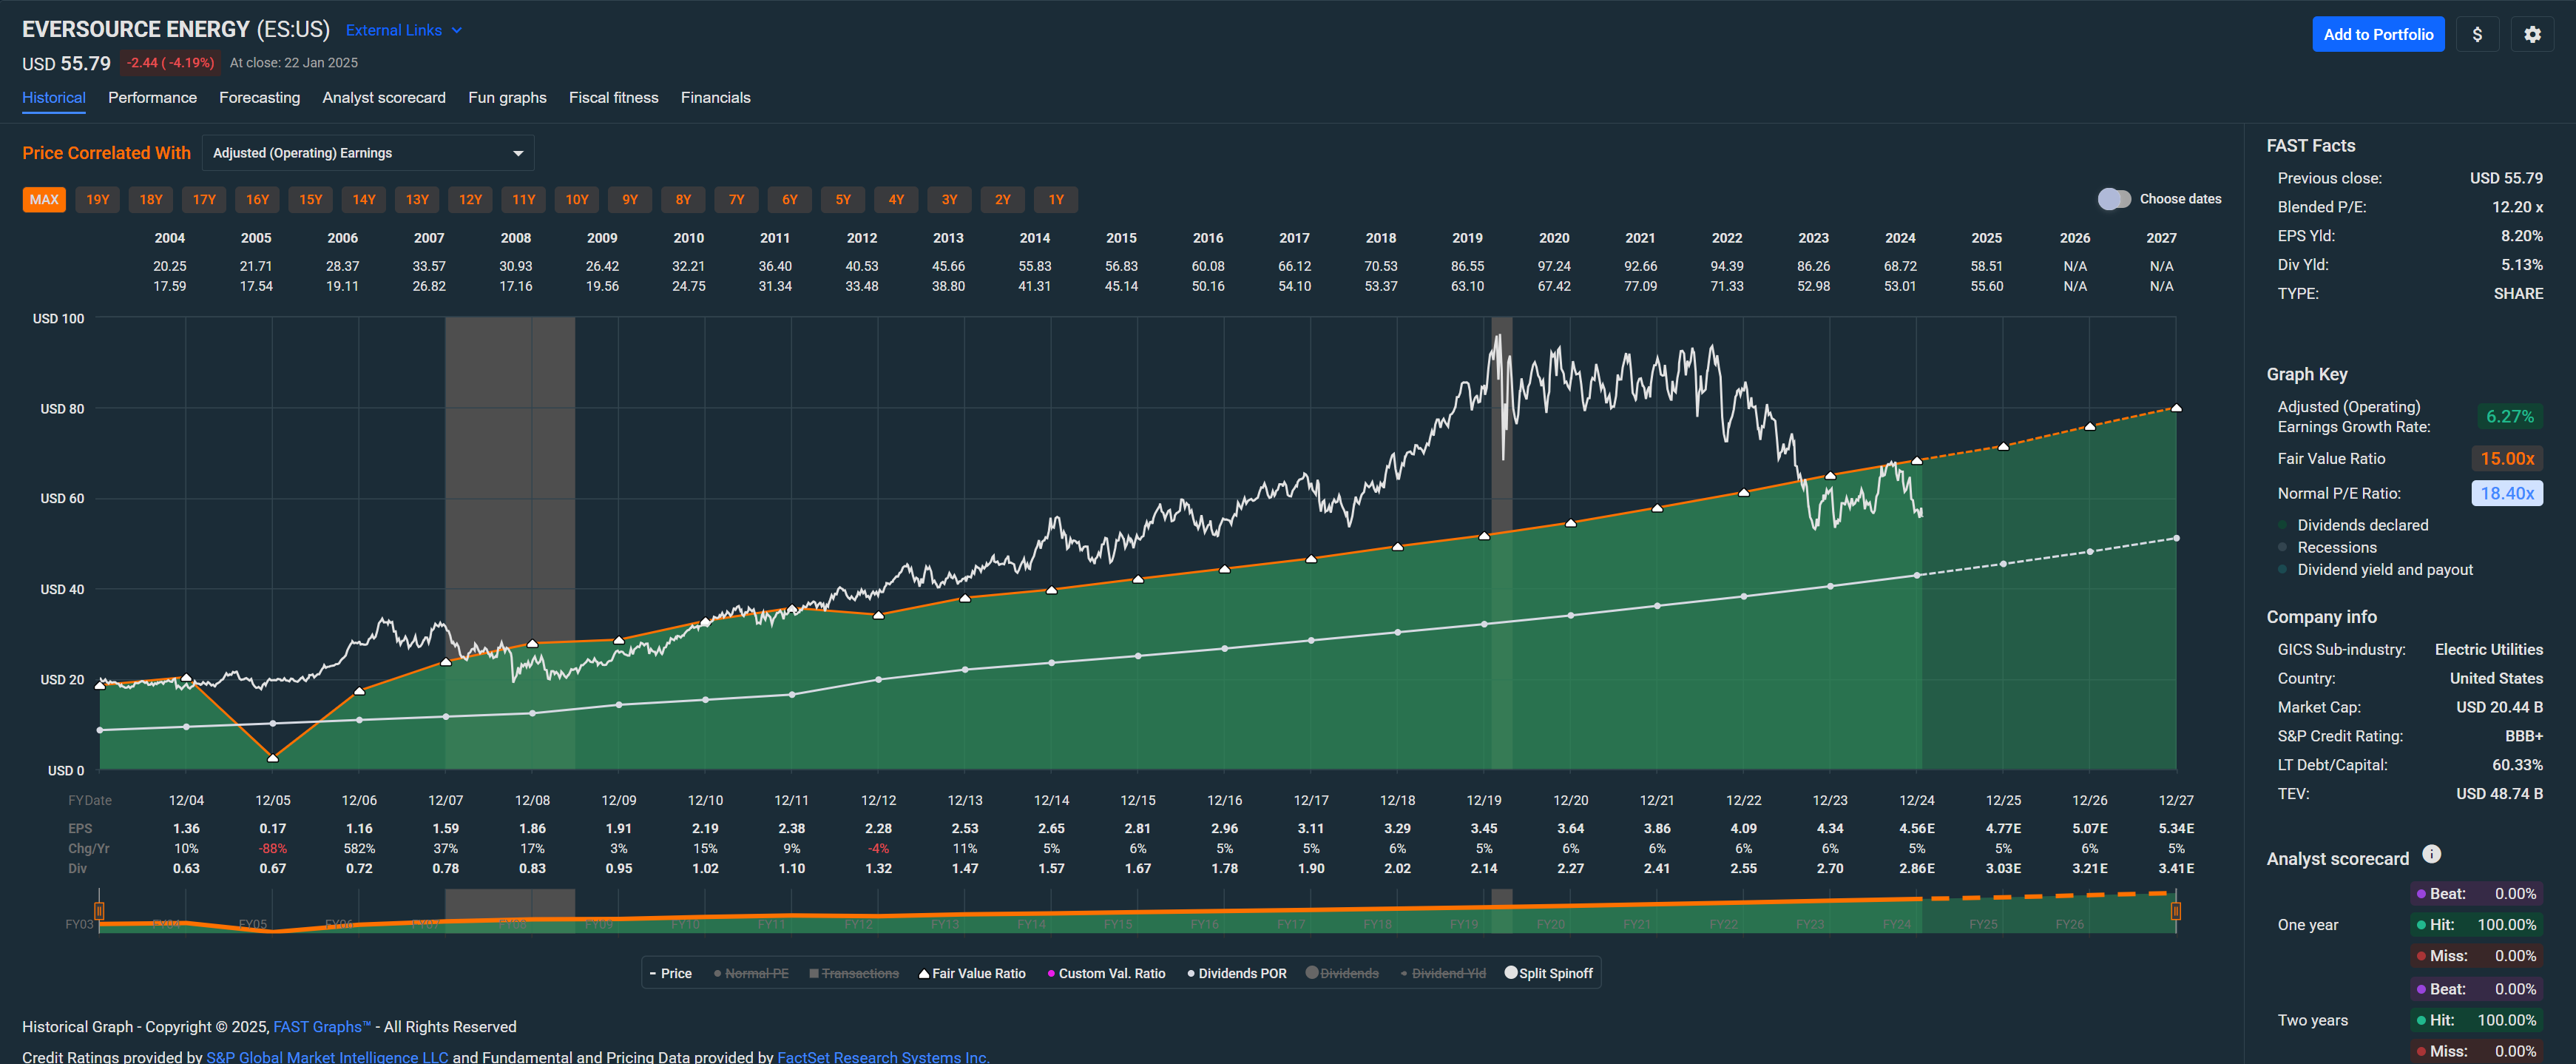Screen dimensions: 2576x1064
Task: Select 19Y time range
Action: coord(97,199)
